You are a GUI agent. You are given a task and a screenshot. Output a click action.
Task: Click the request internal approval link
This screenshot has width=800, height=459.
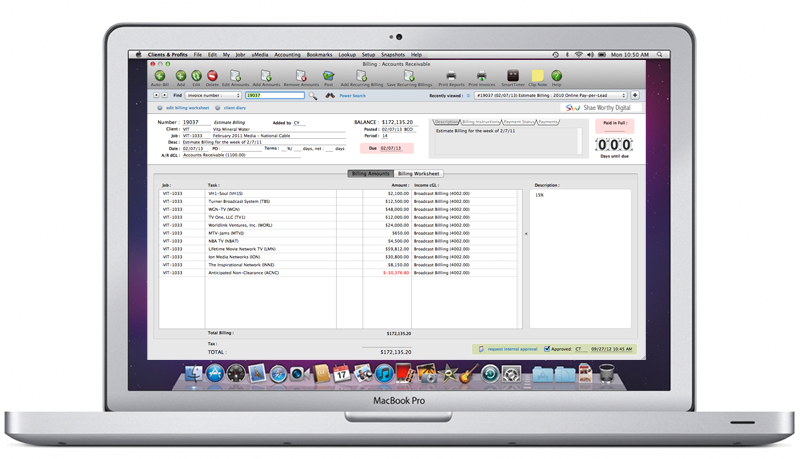[x=513, y=349]
